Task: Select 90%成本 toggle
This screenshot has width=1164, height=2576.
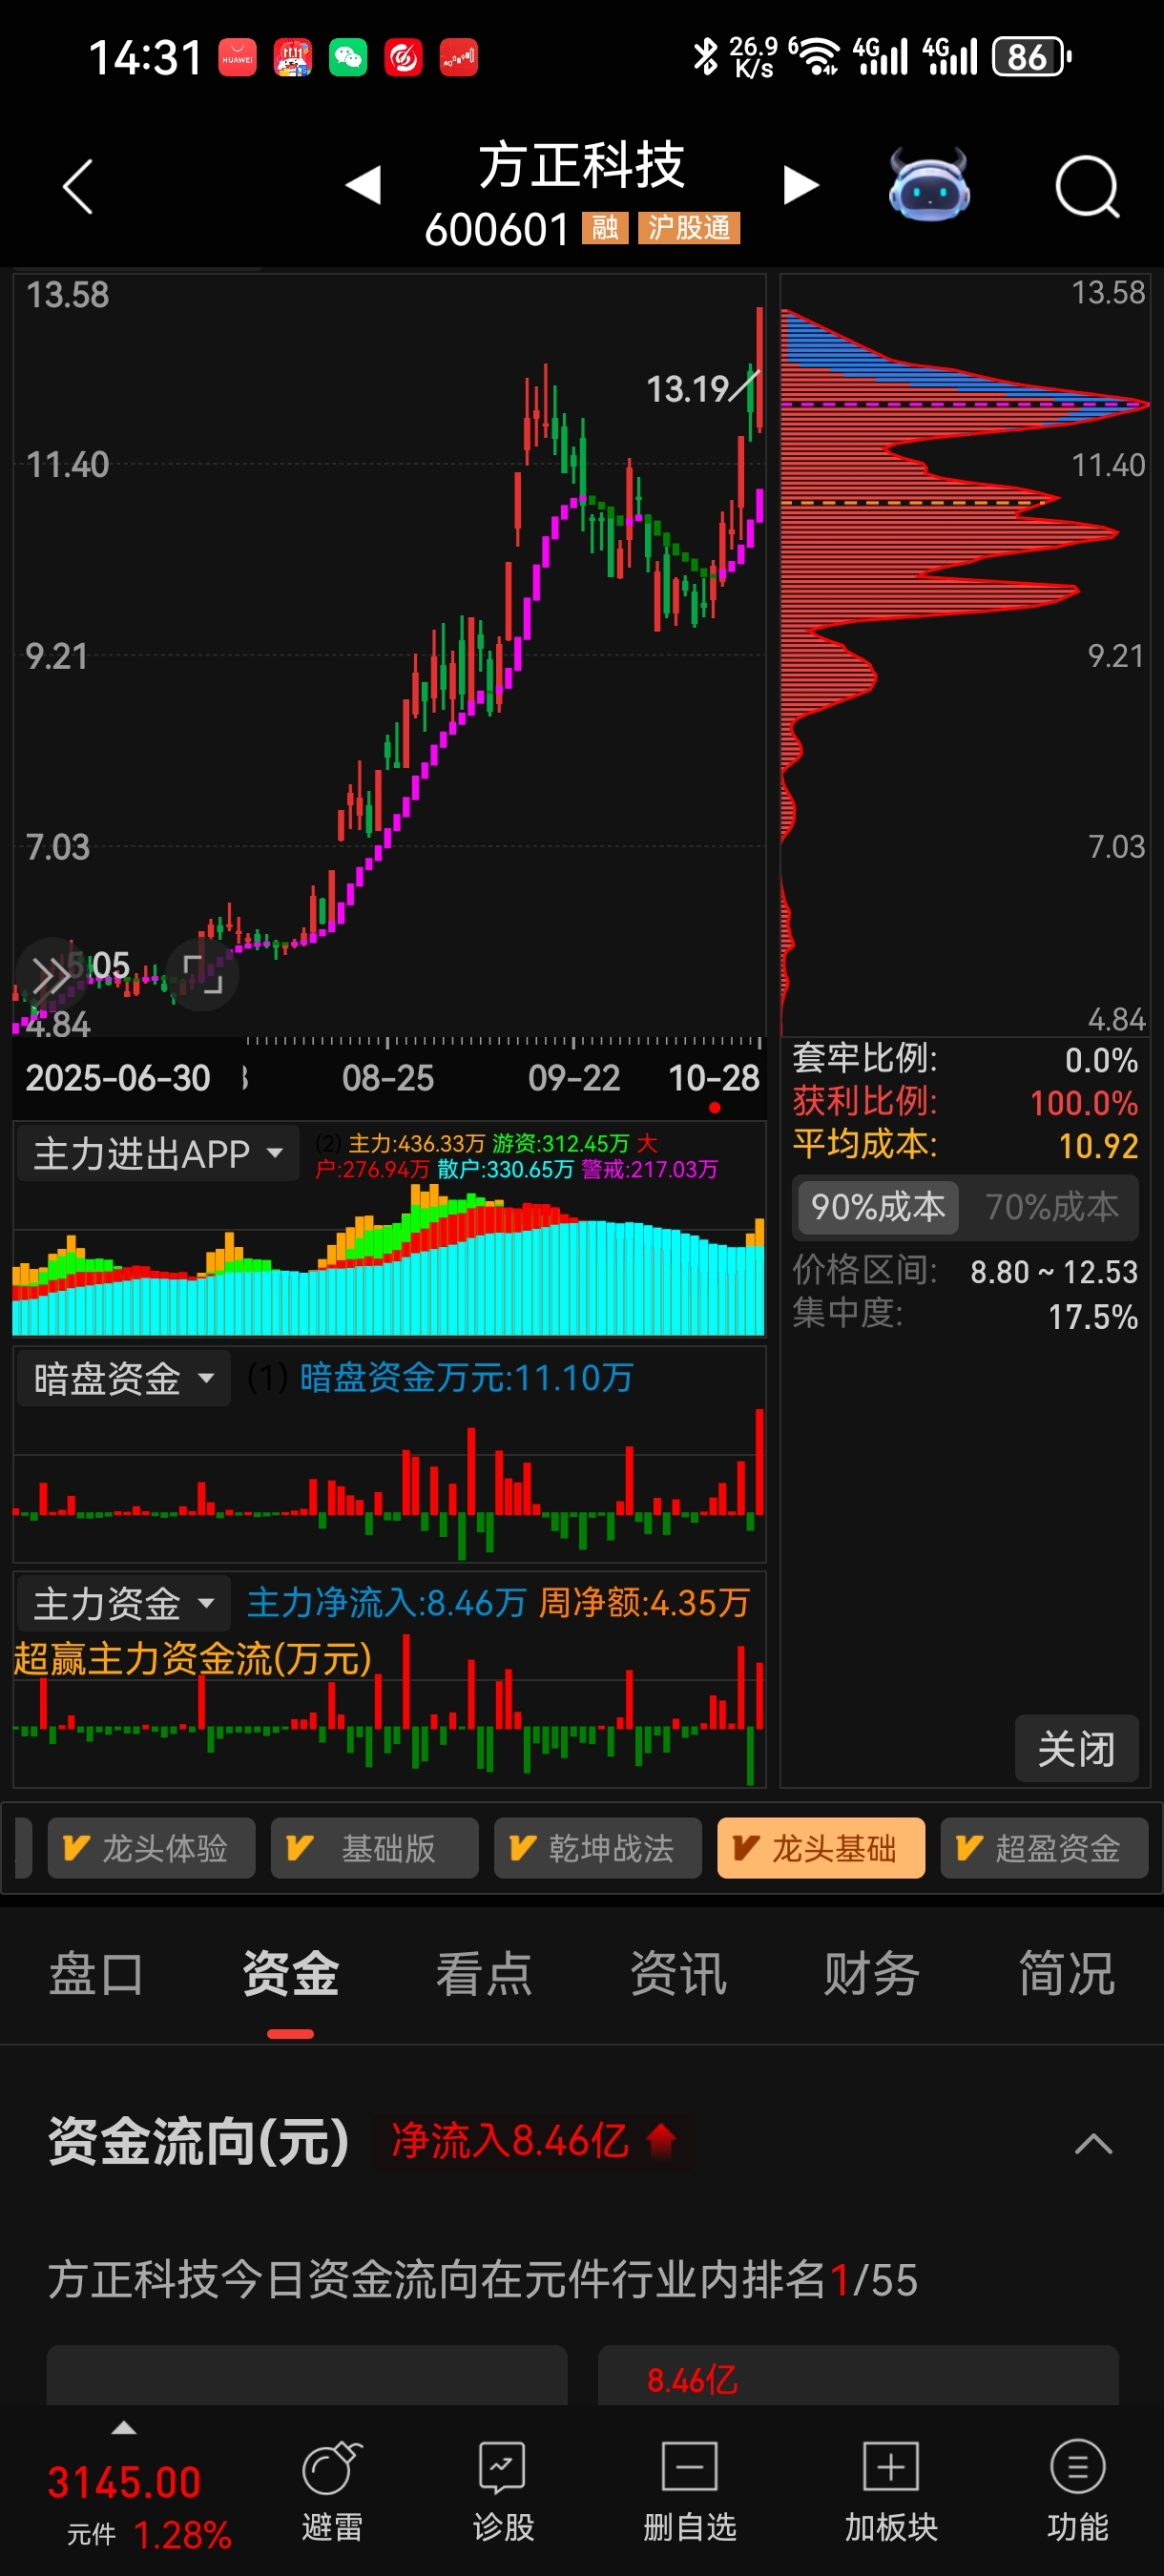Action: coord(878,1207)
